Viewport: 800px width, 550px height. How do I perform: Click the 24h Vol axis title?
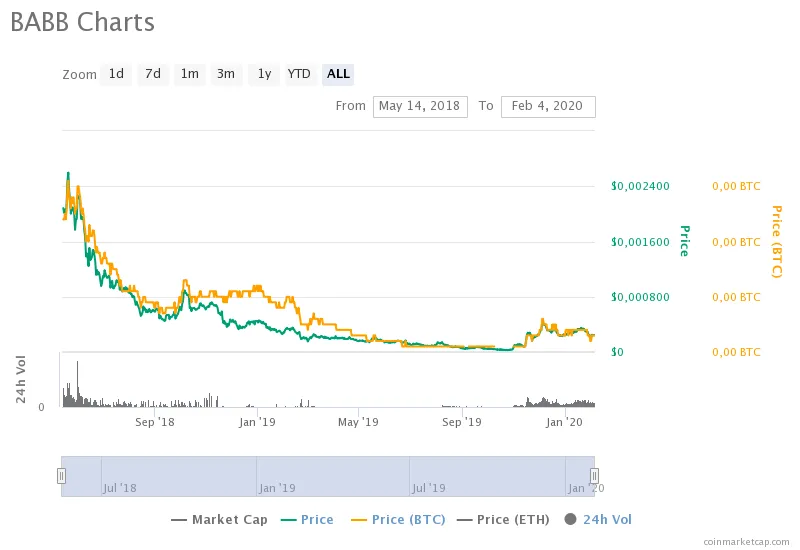tap(20, 379)
